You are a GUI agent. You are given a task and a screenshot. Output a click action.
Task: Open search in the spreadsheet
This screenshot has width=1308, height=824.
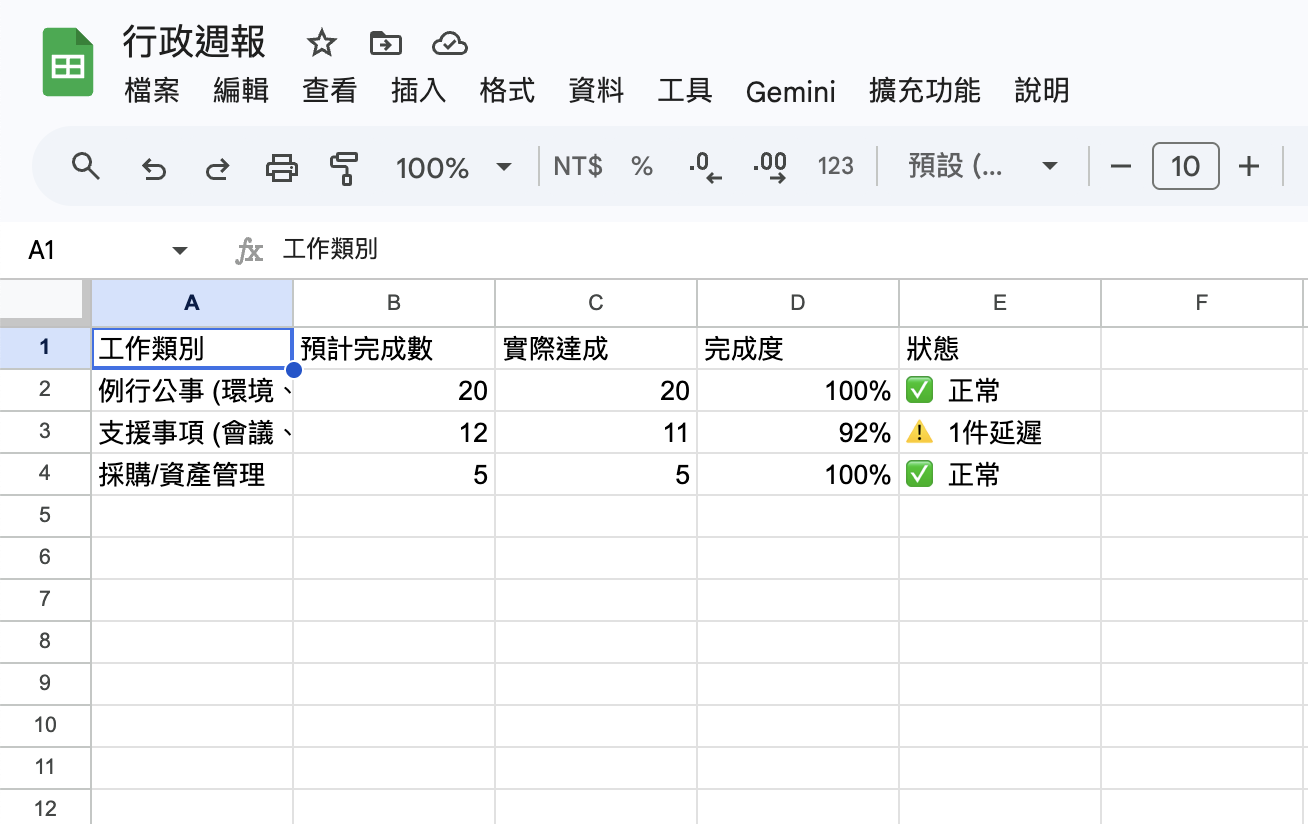click(85, 168)
